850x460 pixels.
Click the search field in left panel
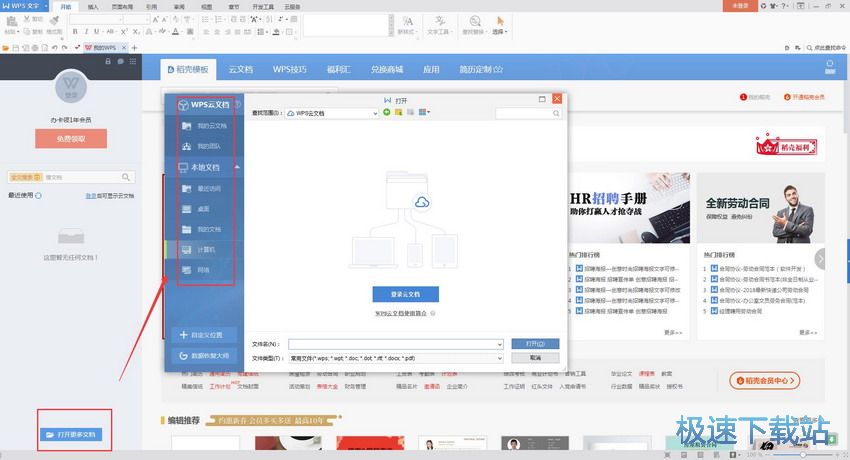[x=71, y=177]
